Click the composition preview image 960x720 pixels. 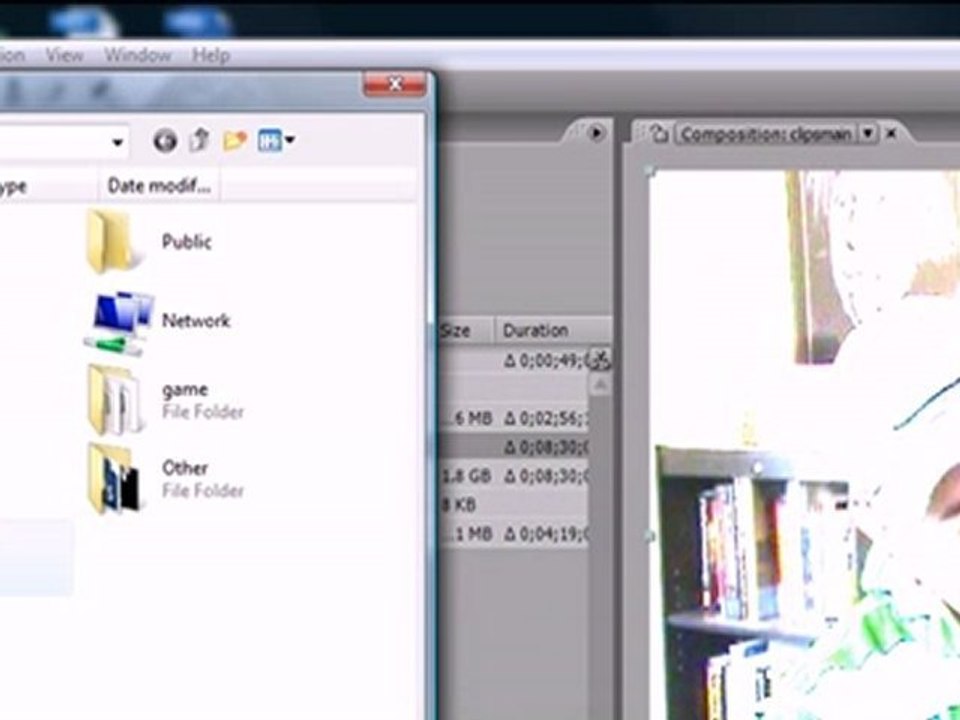804,445
